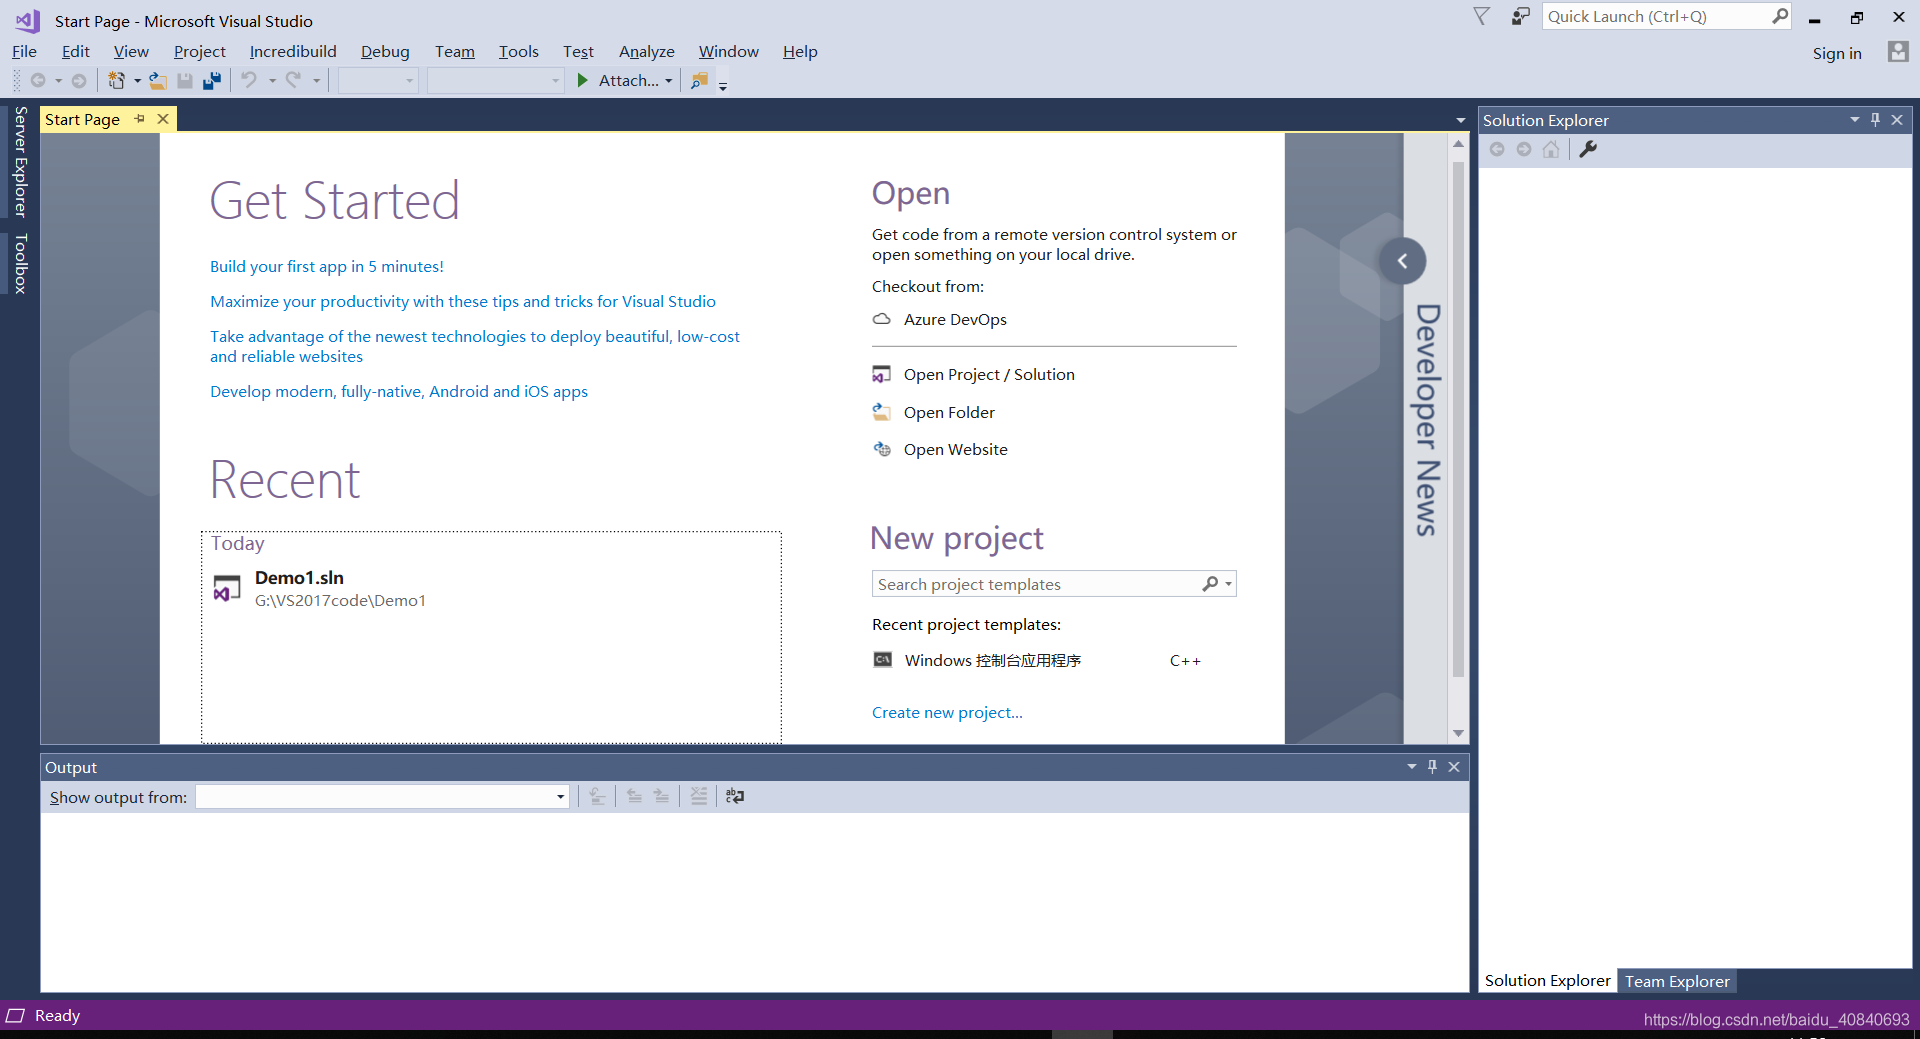The height and width of the screenshot is (1039, 1920).
Task: Open the document tab list dropdown
Action: click(1461, 120)
